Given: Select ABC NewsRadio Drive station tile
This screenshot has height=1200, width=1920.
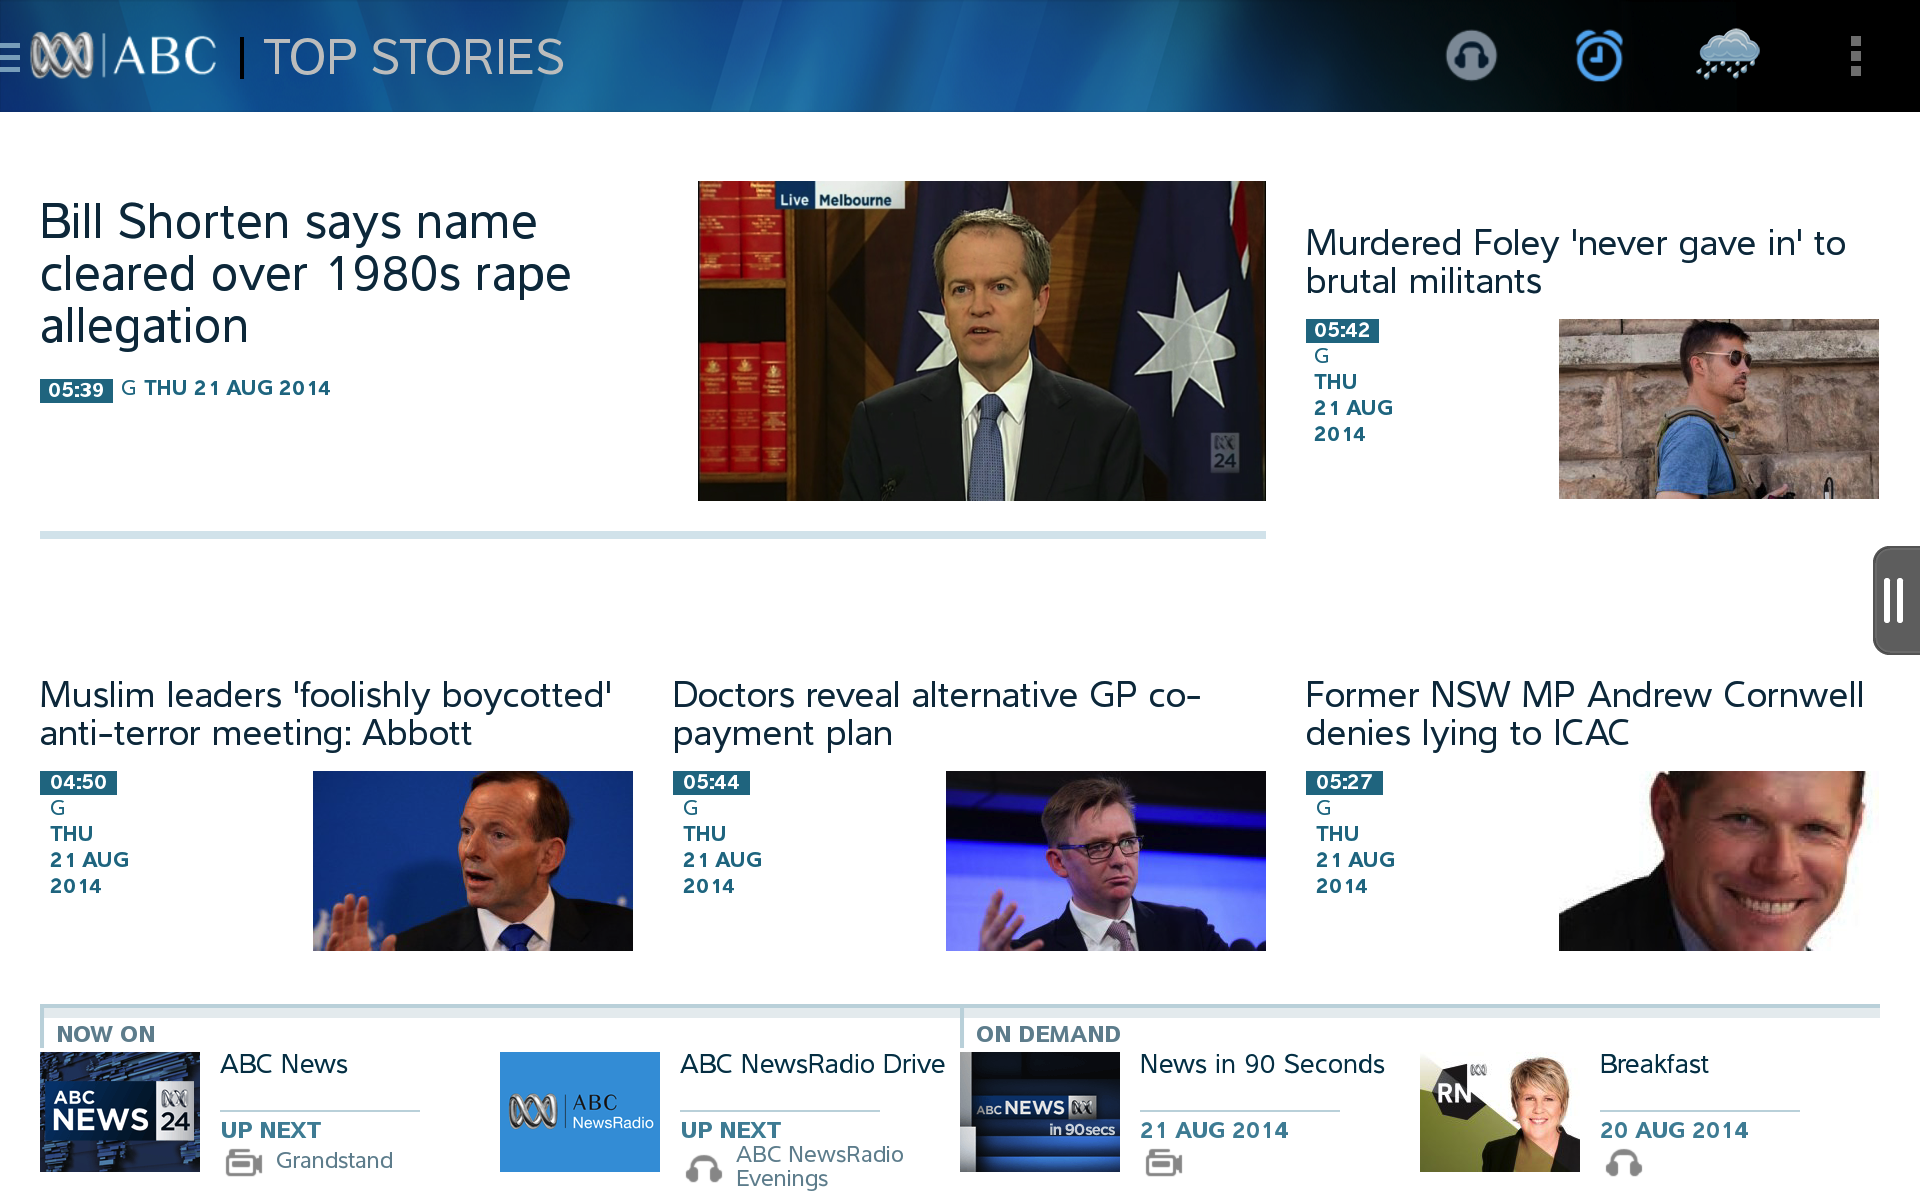Looking at the screenshot, I should (580, 1111).
